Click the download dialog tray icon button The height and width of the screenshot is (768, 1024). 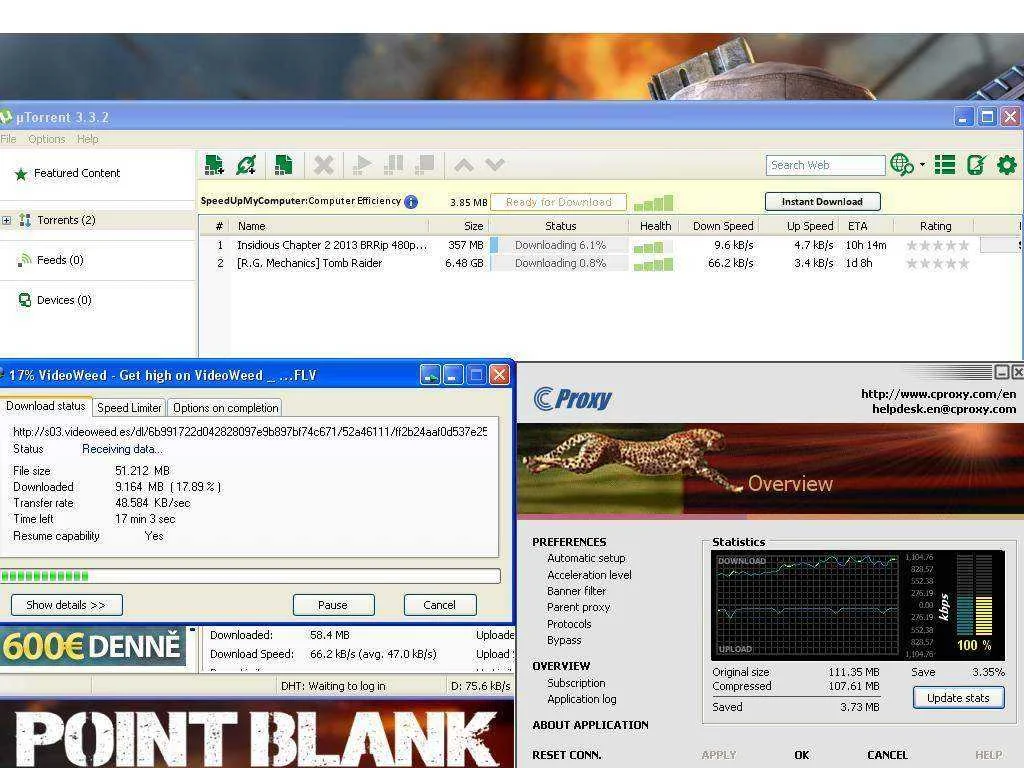click(430, 375)
